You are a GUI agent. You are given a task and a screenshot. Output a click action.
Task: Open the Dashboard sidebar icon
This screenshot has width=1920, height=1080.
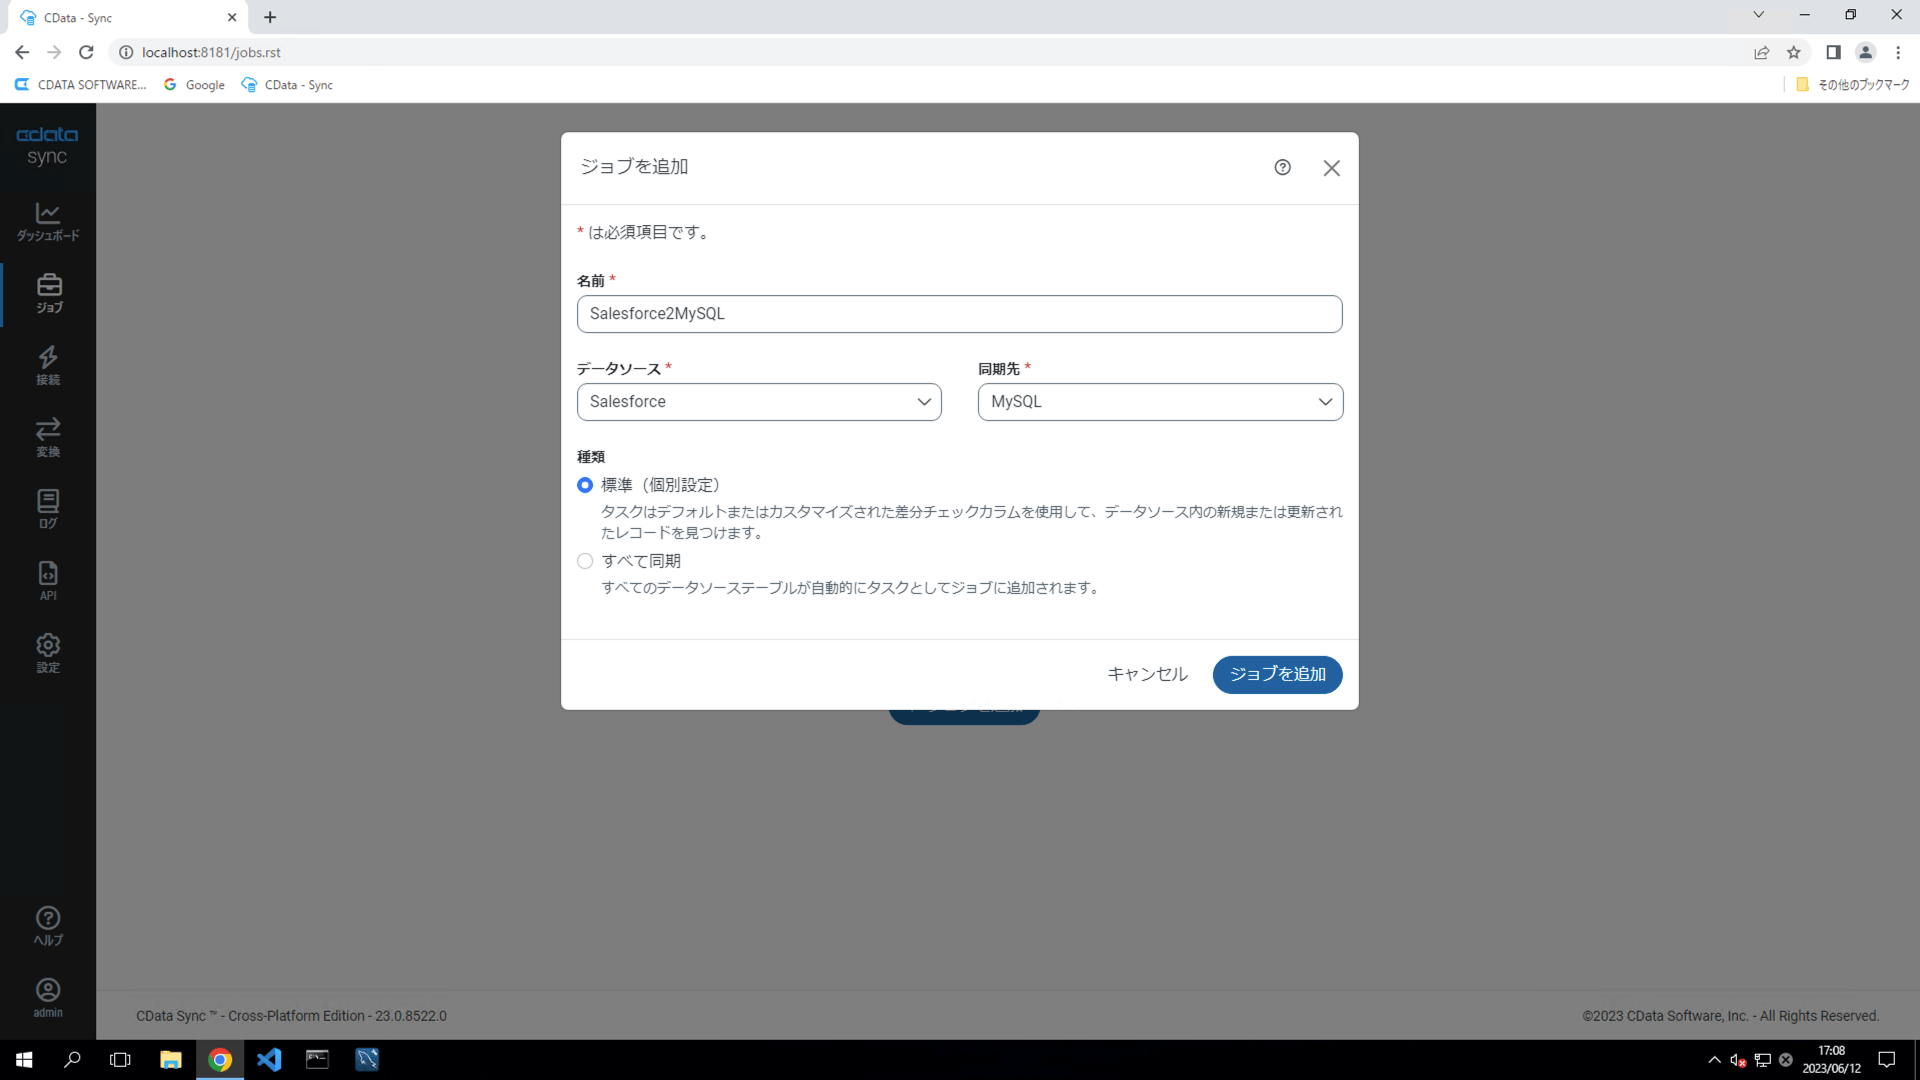[x=48, y=221]
